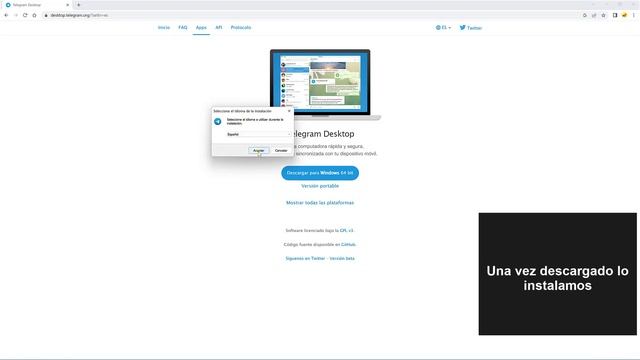The width and height of the screenshot is (640, 360).
Task: Open the FAQ navigation item
Action: 182,27
